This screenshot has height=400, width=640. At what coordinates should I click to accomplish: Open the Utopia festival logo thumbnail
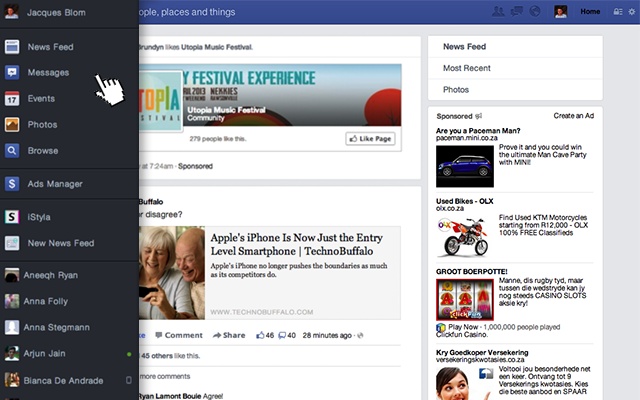coord(160,101)
